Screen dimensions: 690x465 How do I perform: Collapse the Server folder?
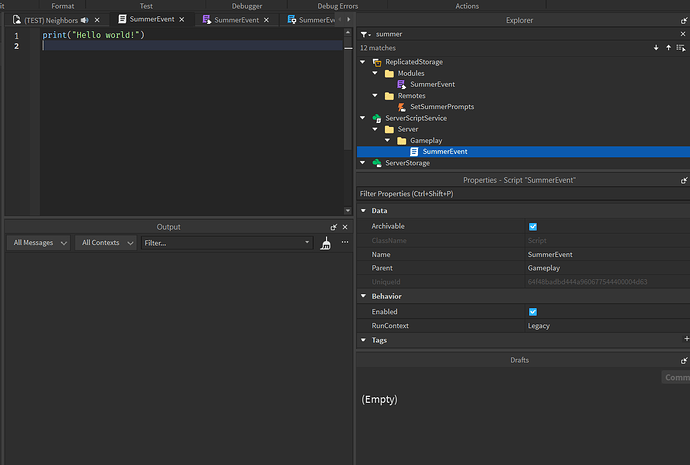[375, 129]
